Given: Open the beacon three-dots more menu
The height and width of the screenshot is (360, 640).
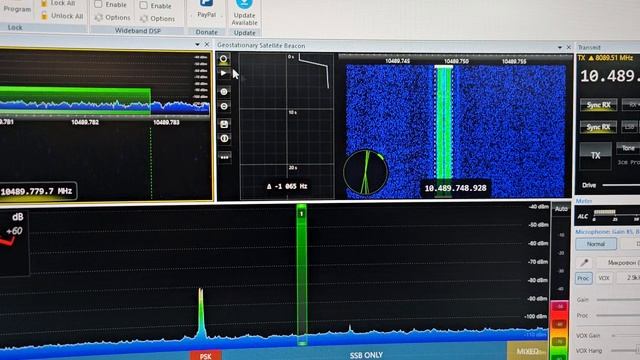Looking at the screenshot, I should (224, 157).
